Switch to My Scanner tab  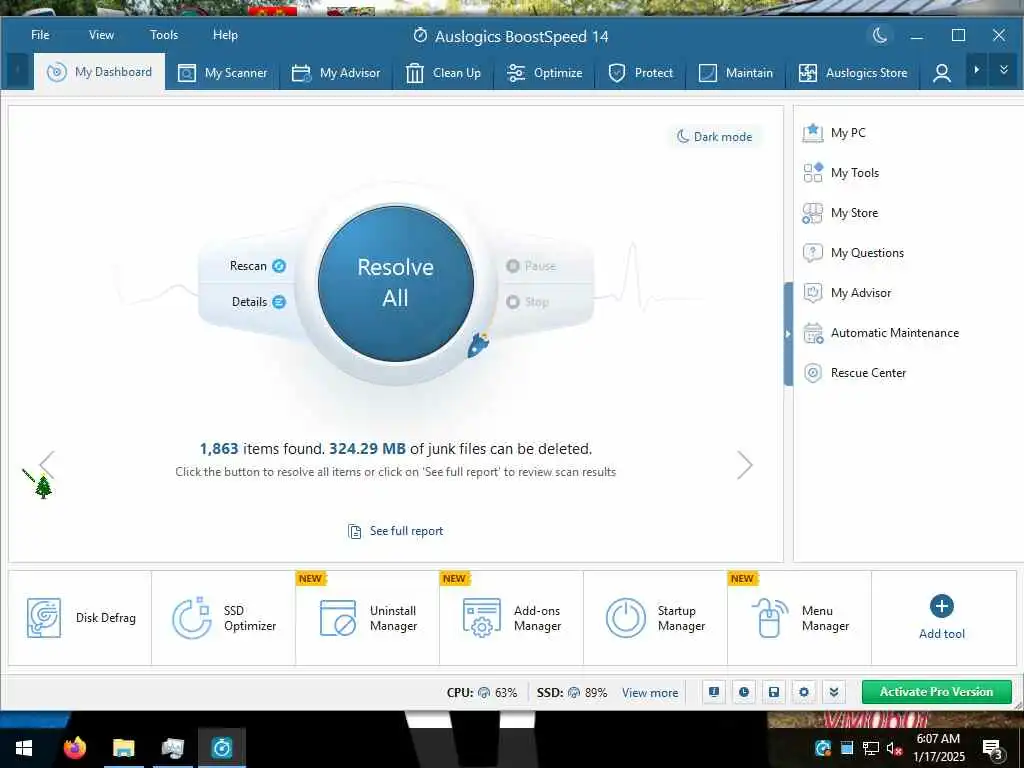[x=223, y=72]
